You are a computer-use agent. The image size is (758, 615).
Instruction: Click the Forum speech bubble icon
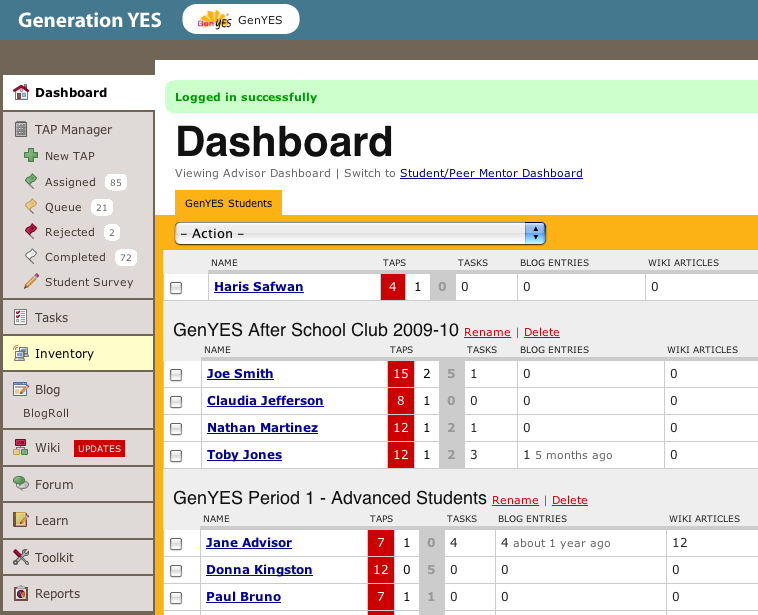[x=21, y=483]
